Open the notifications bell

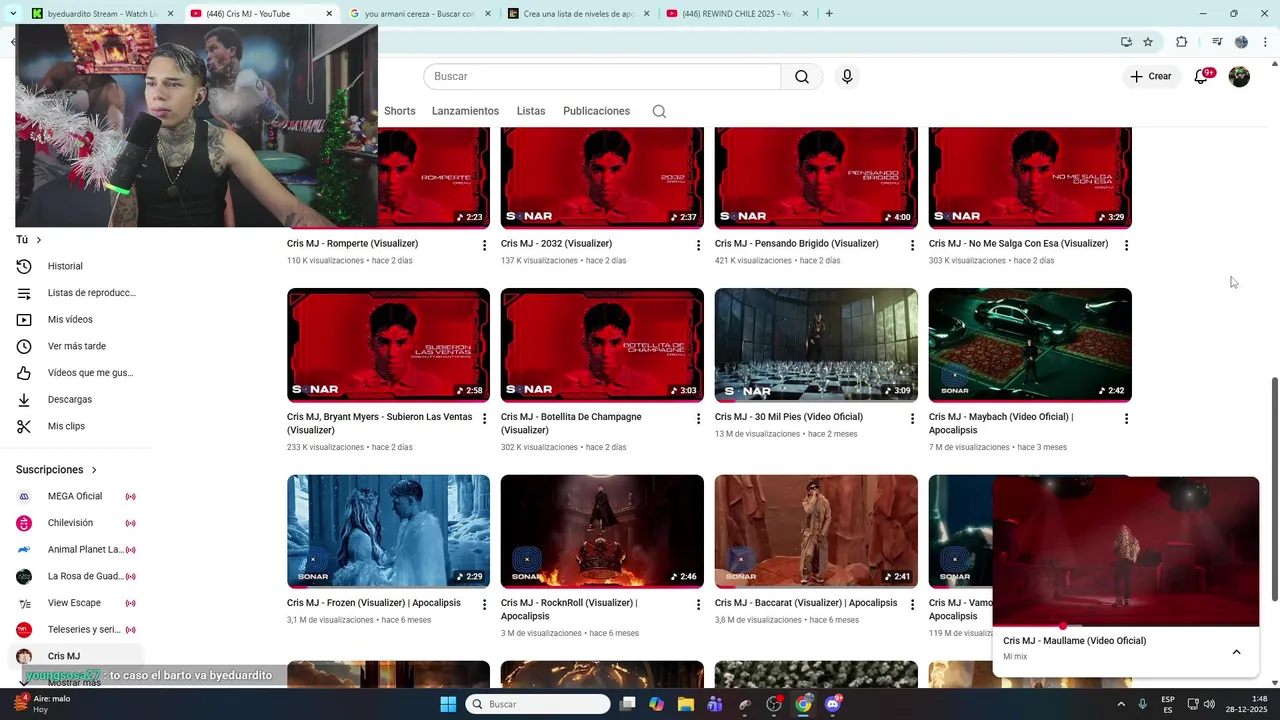1201,77
